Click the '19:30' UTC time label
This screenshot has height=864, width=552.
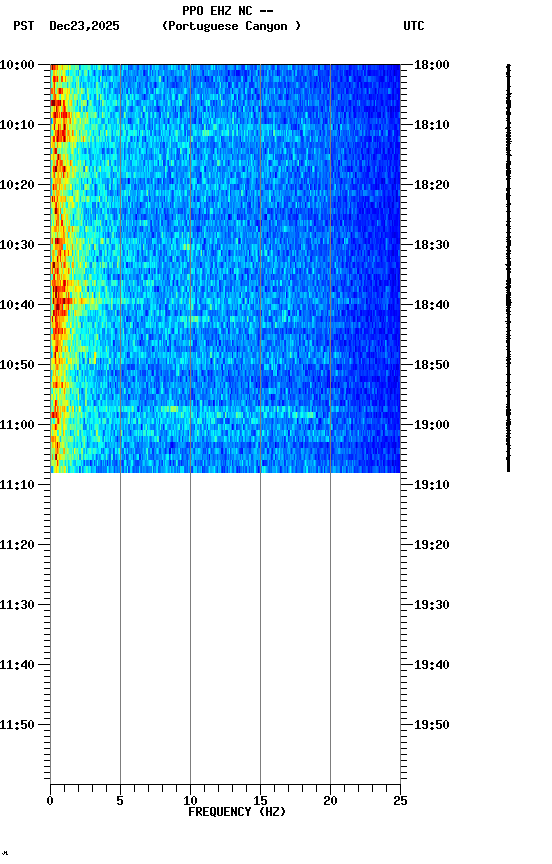click(x=432, y=605)
